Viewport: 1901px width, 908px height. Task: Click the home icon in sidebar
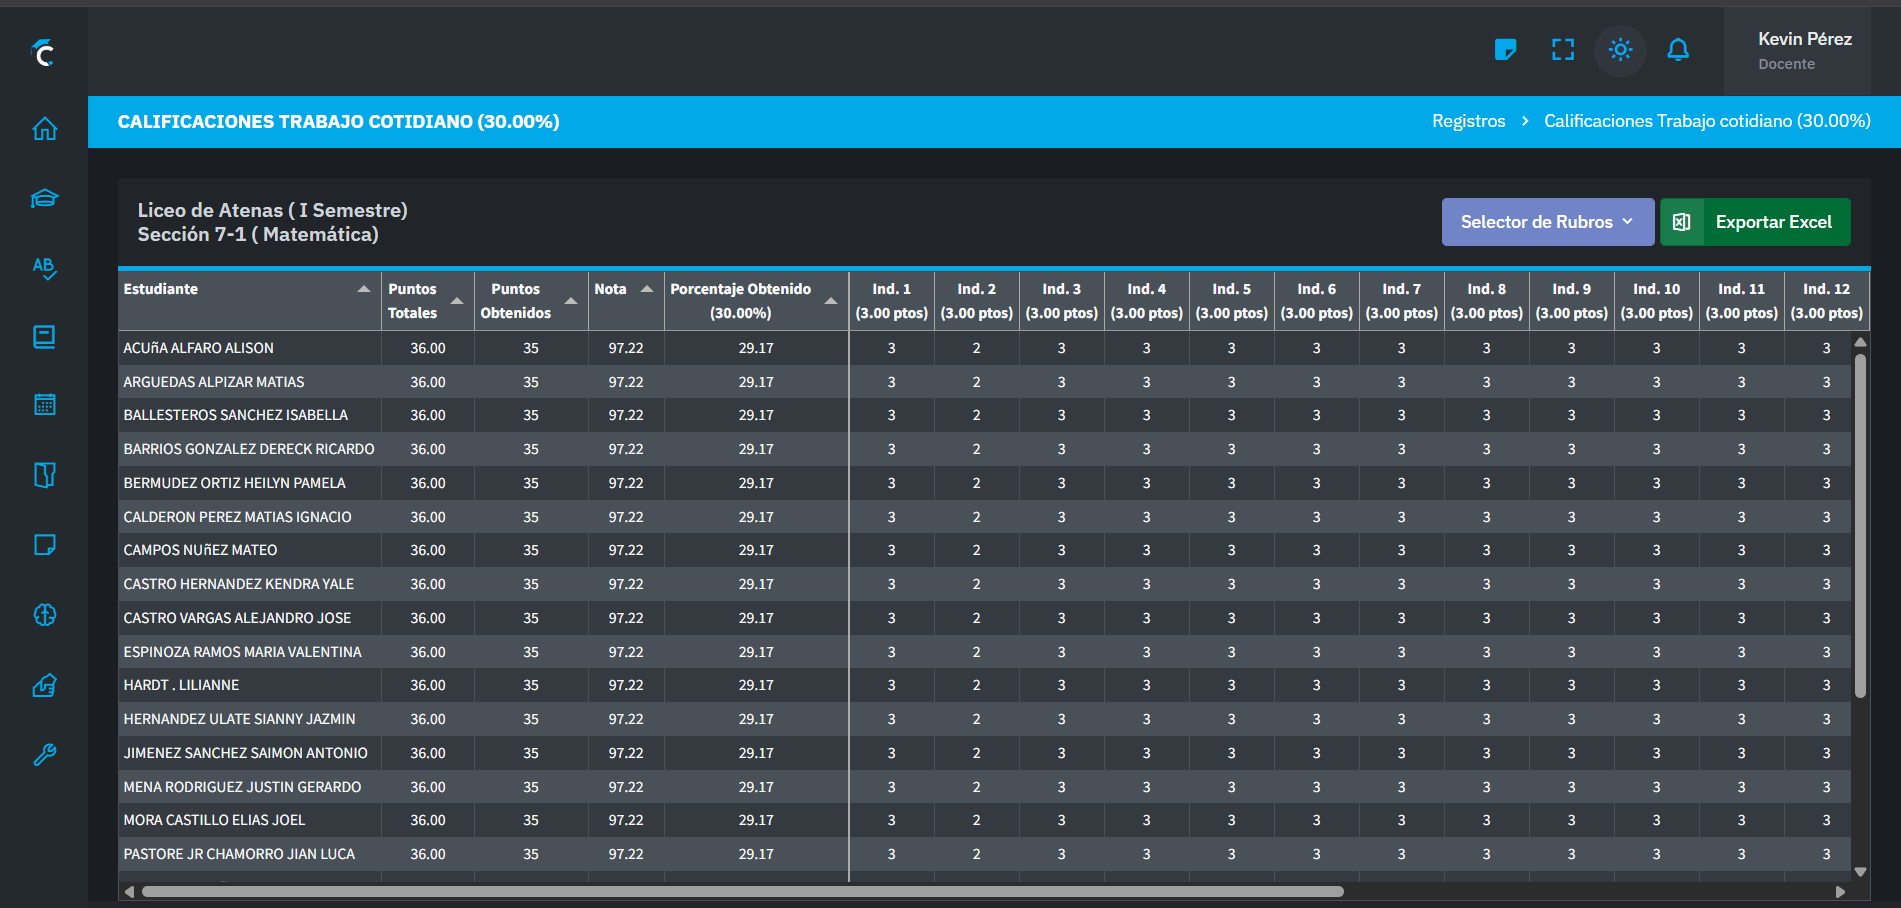click(44, 129)
